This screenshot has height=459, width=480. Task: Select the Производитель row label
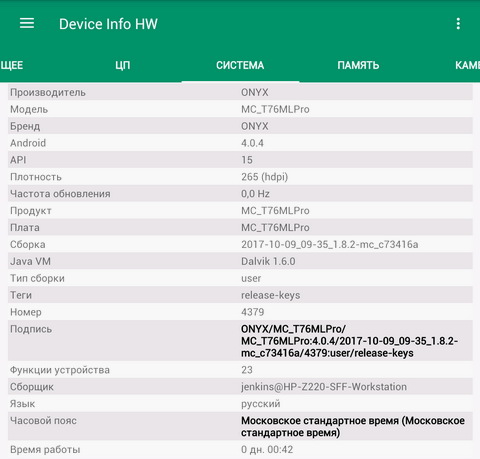click(48, 92)
